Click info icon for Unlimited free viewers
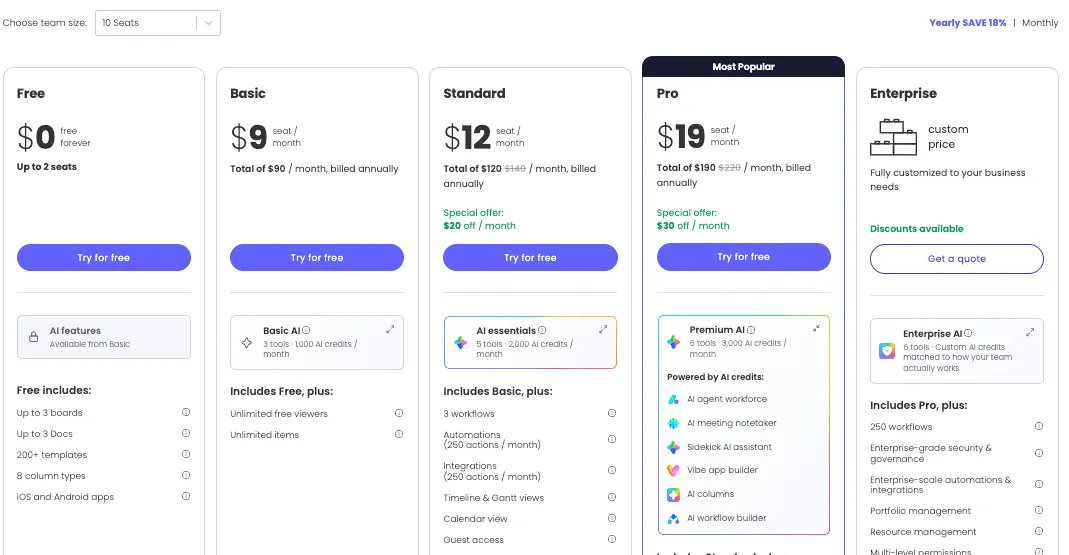The height and width of the screenshot is (555, 1069). pos(399,412)
